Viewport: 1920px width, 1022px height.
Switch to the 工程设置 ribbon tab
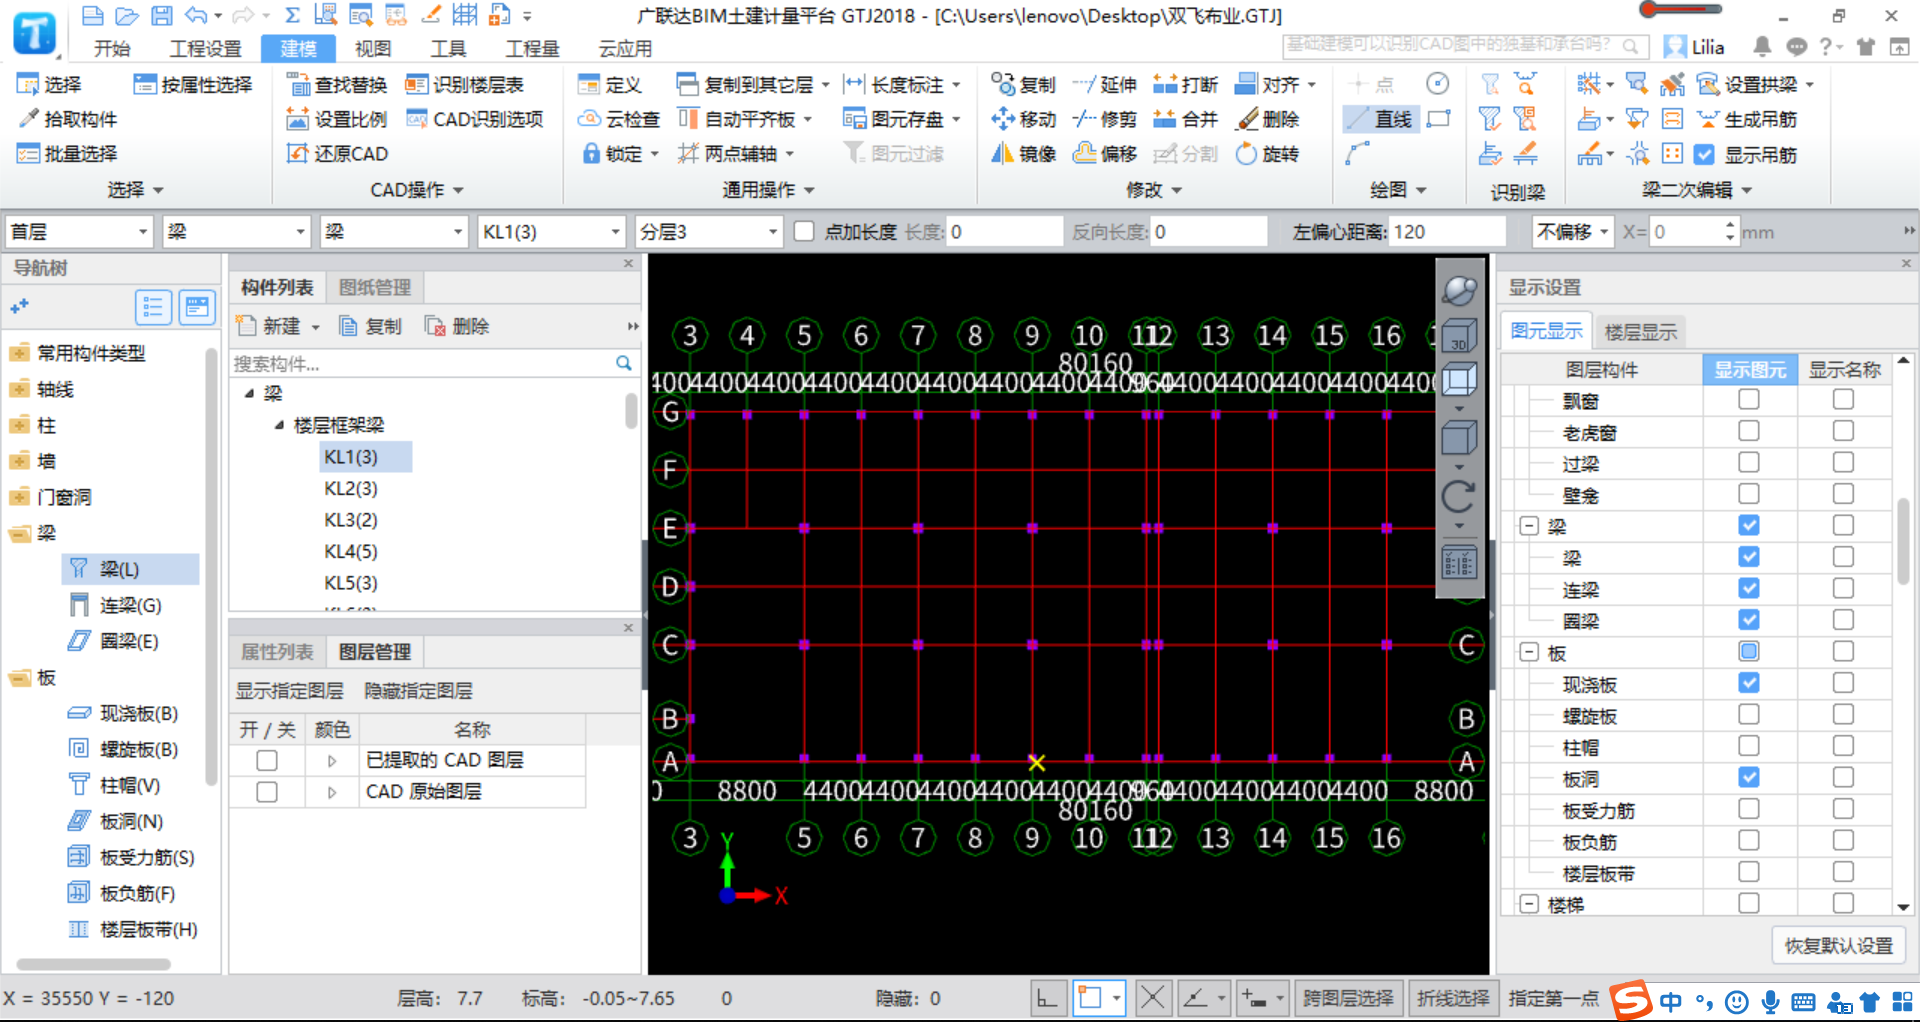coord(205,48)
